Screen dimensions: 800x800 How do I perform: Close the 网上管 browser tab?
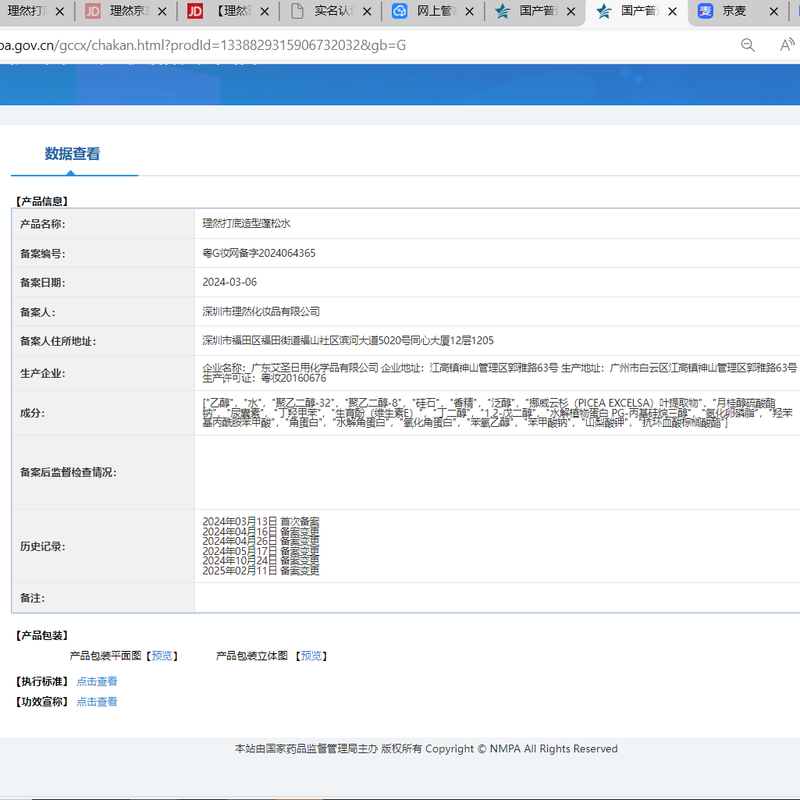coord(469,12)
